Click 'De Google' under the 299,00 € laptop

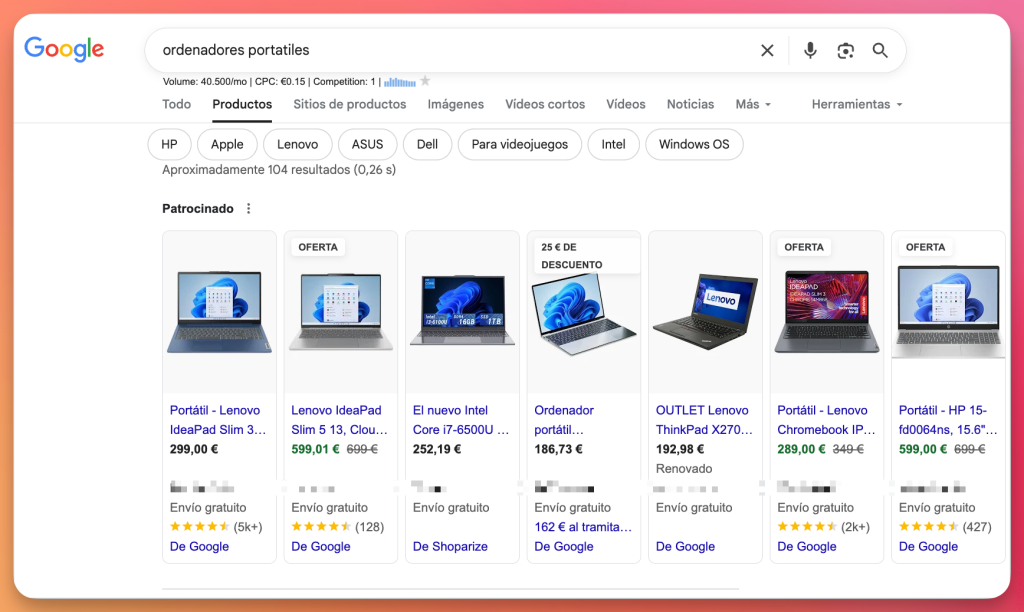tap(199, 547)
